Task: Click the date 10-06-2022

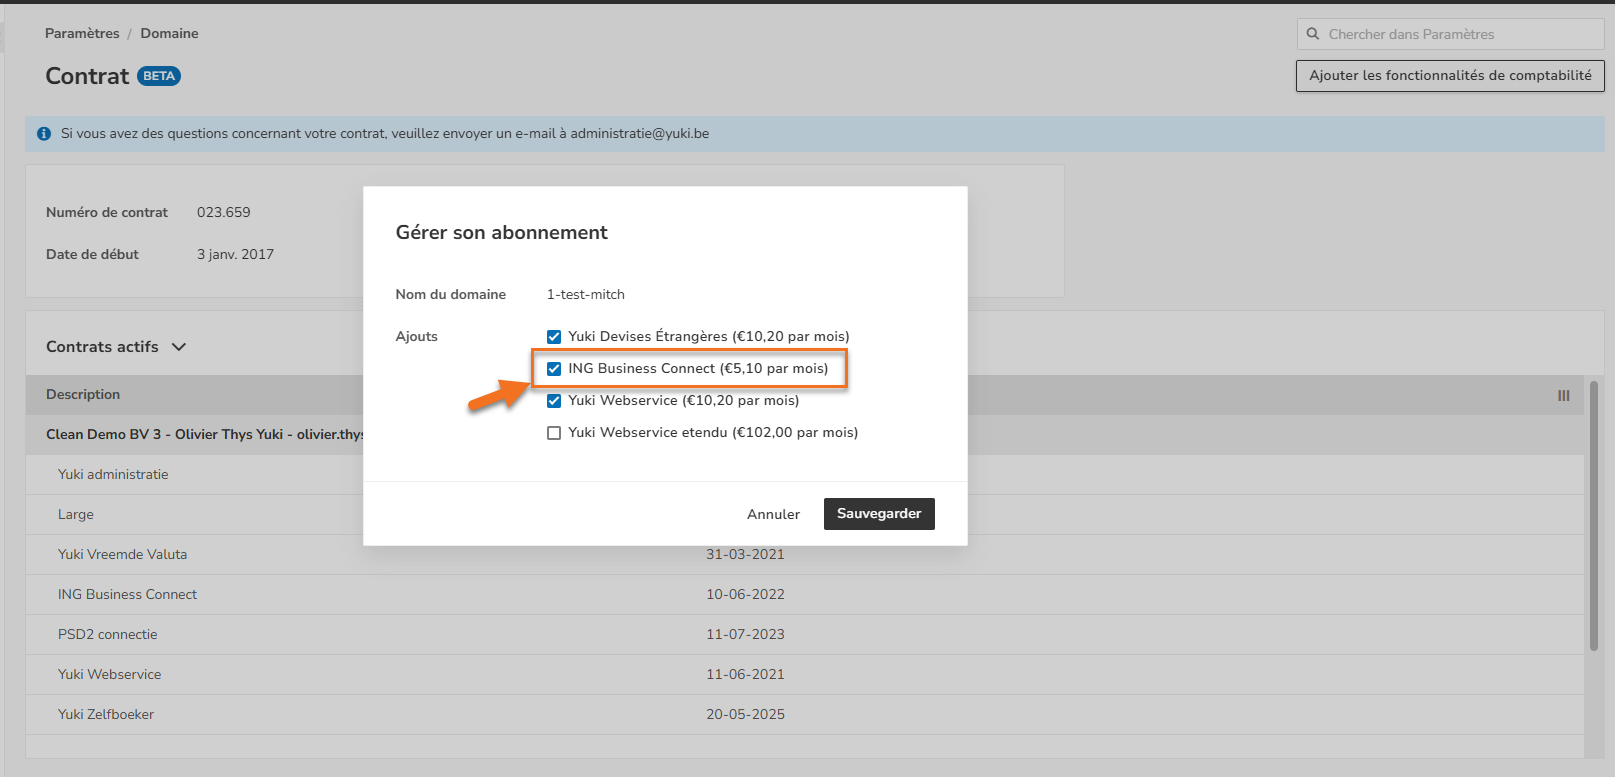Action: coord(745,595)
